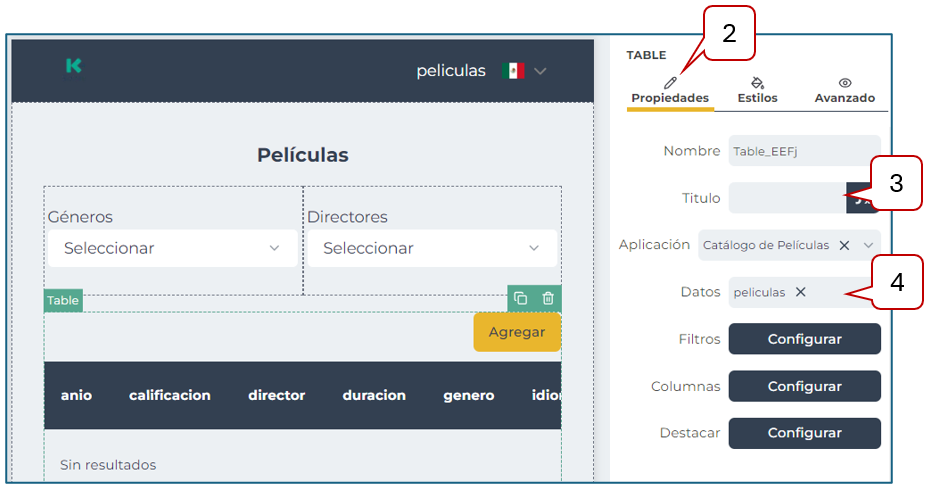Screen dimensions: 928x487
Task: Expand the Aplicación dropdown chevron
Action: click(x=868, y=245)
